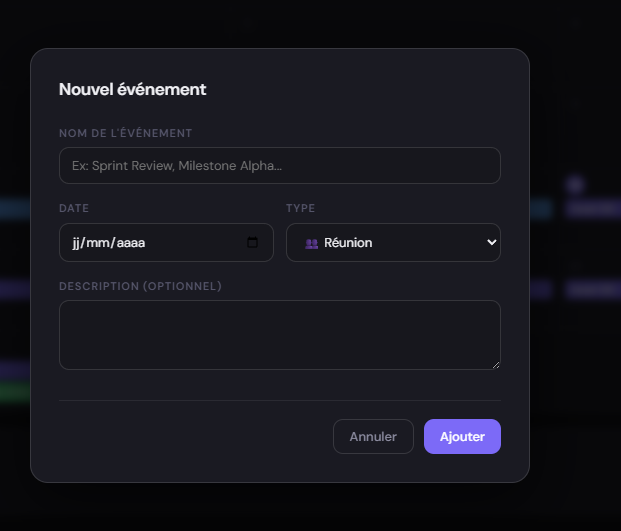Click the TYPE field label

tap(300, 208)
